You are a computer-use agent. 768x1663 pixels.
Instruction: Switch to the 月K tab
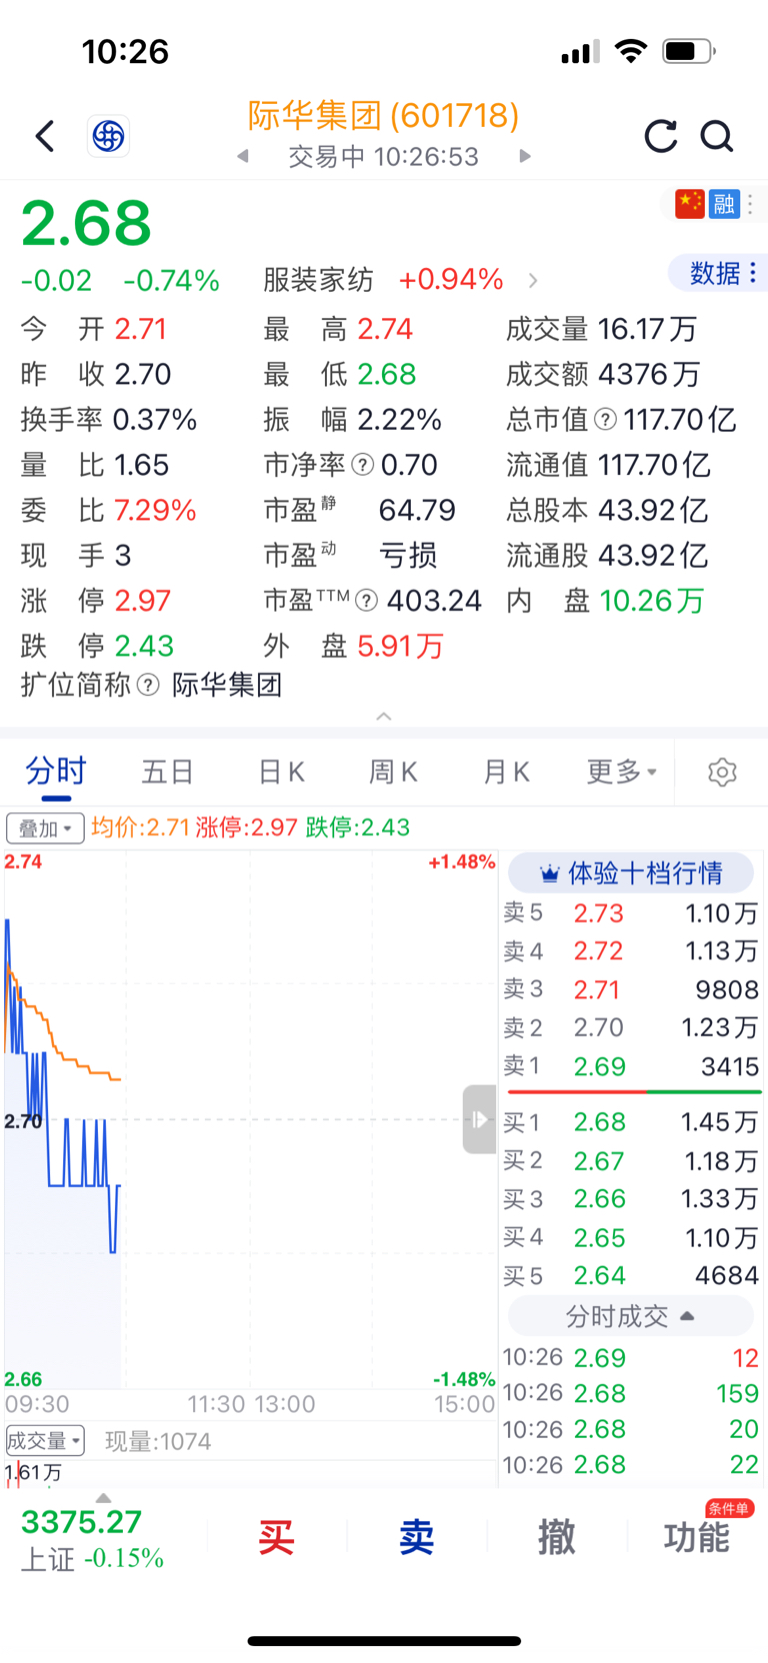coord(506,772)
